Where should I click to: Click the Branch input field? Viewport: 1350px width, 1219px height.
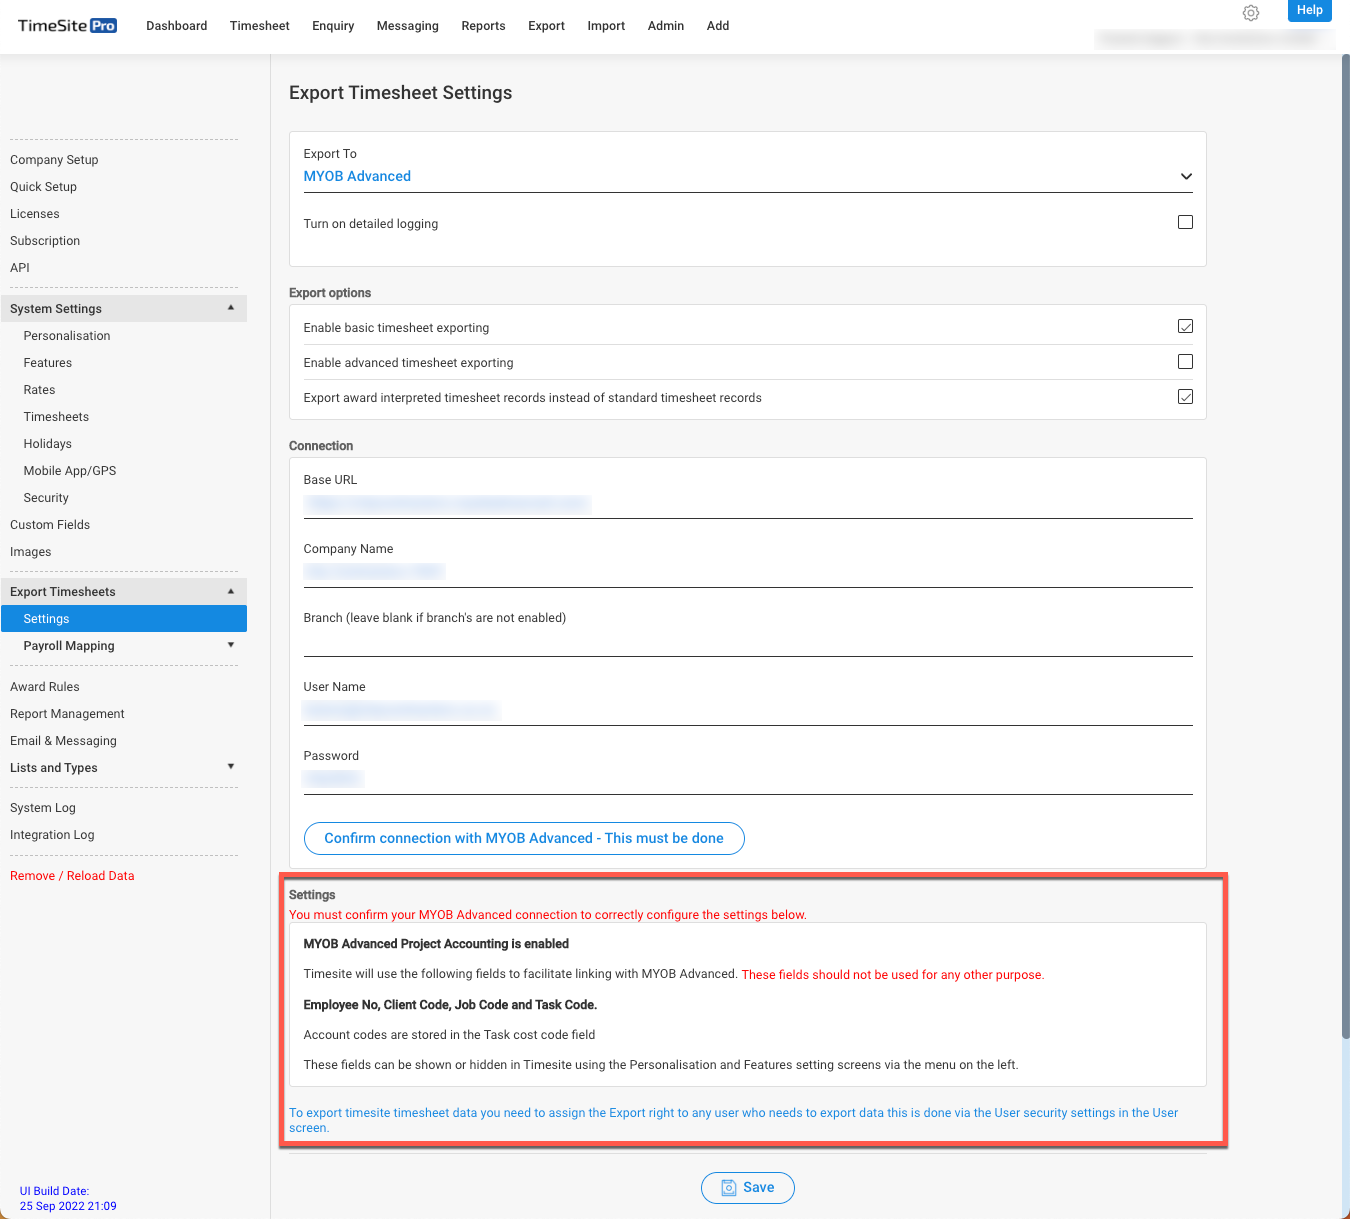[x=748, y=642]
